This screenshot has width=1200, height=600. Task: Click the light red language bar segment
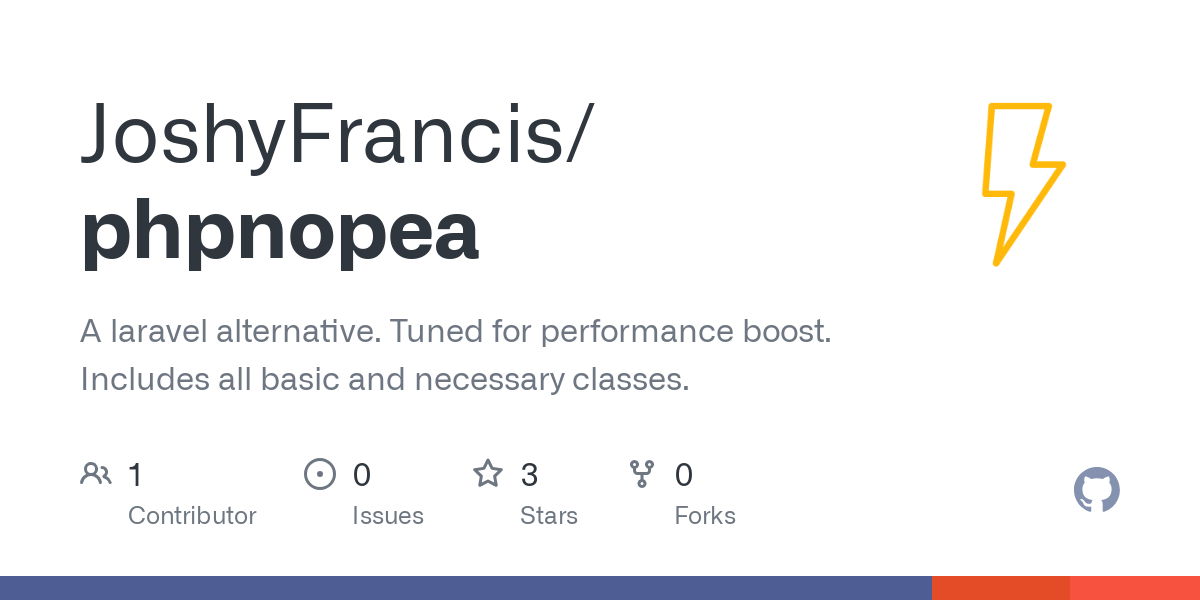pos(1134,588)
